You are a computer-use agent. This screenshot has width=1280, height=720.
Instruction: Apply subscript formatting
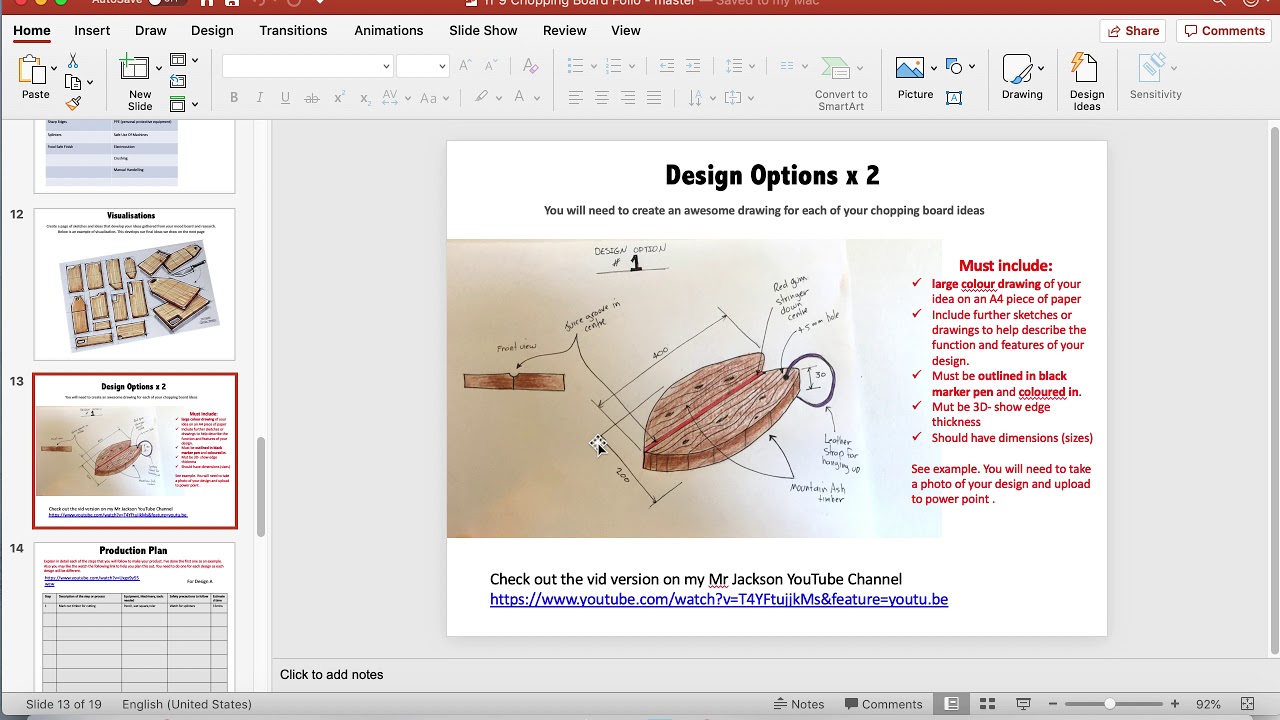point(365,98)
